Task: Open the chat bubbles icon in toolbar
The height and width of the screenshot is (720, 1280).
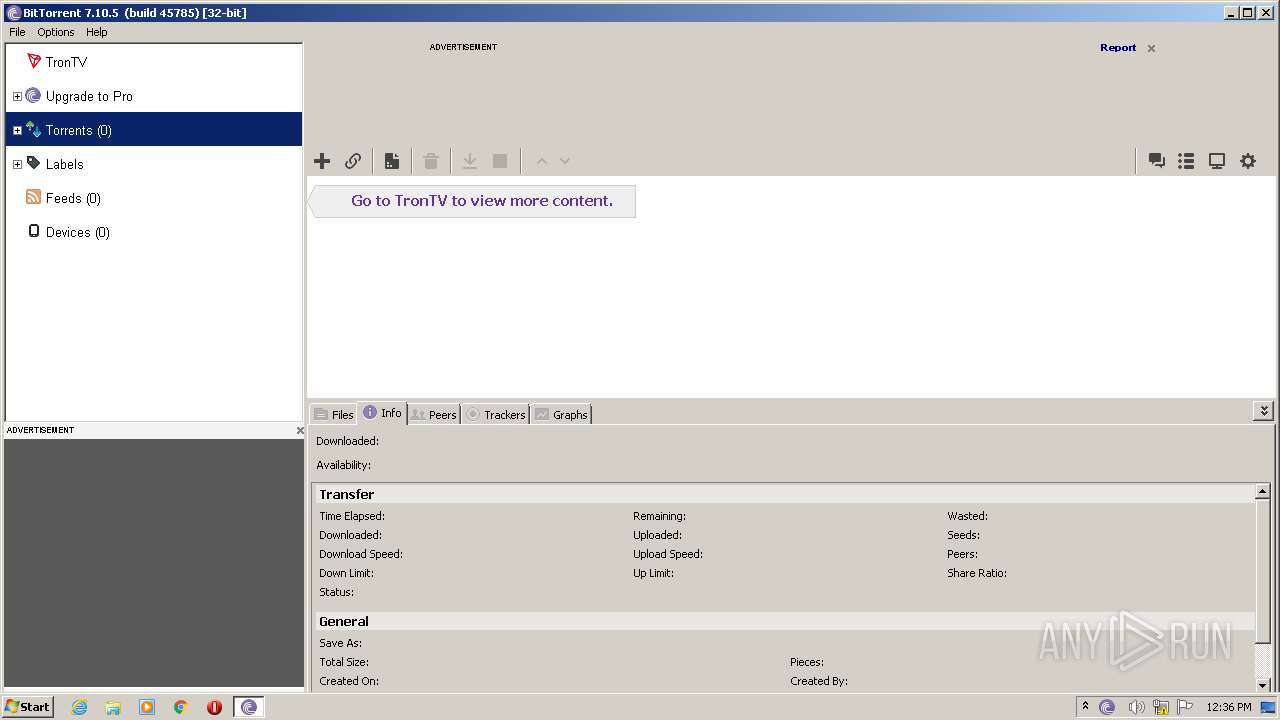Action: (1157, 161)
